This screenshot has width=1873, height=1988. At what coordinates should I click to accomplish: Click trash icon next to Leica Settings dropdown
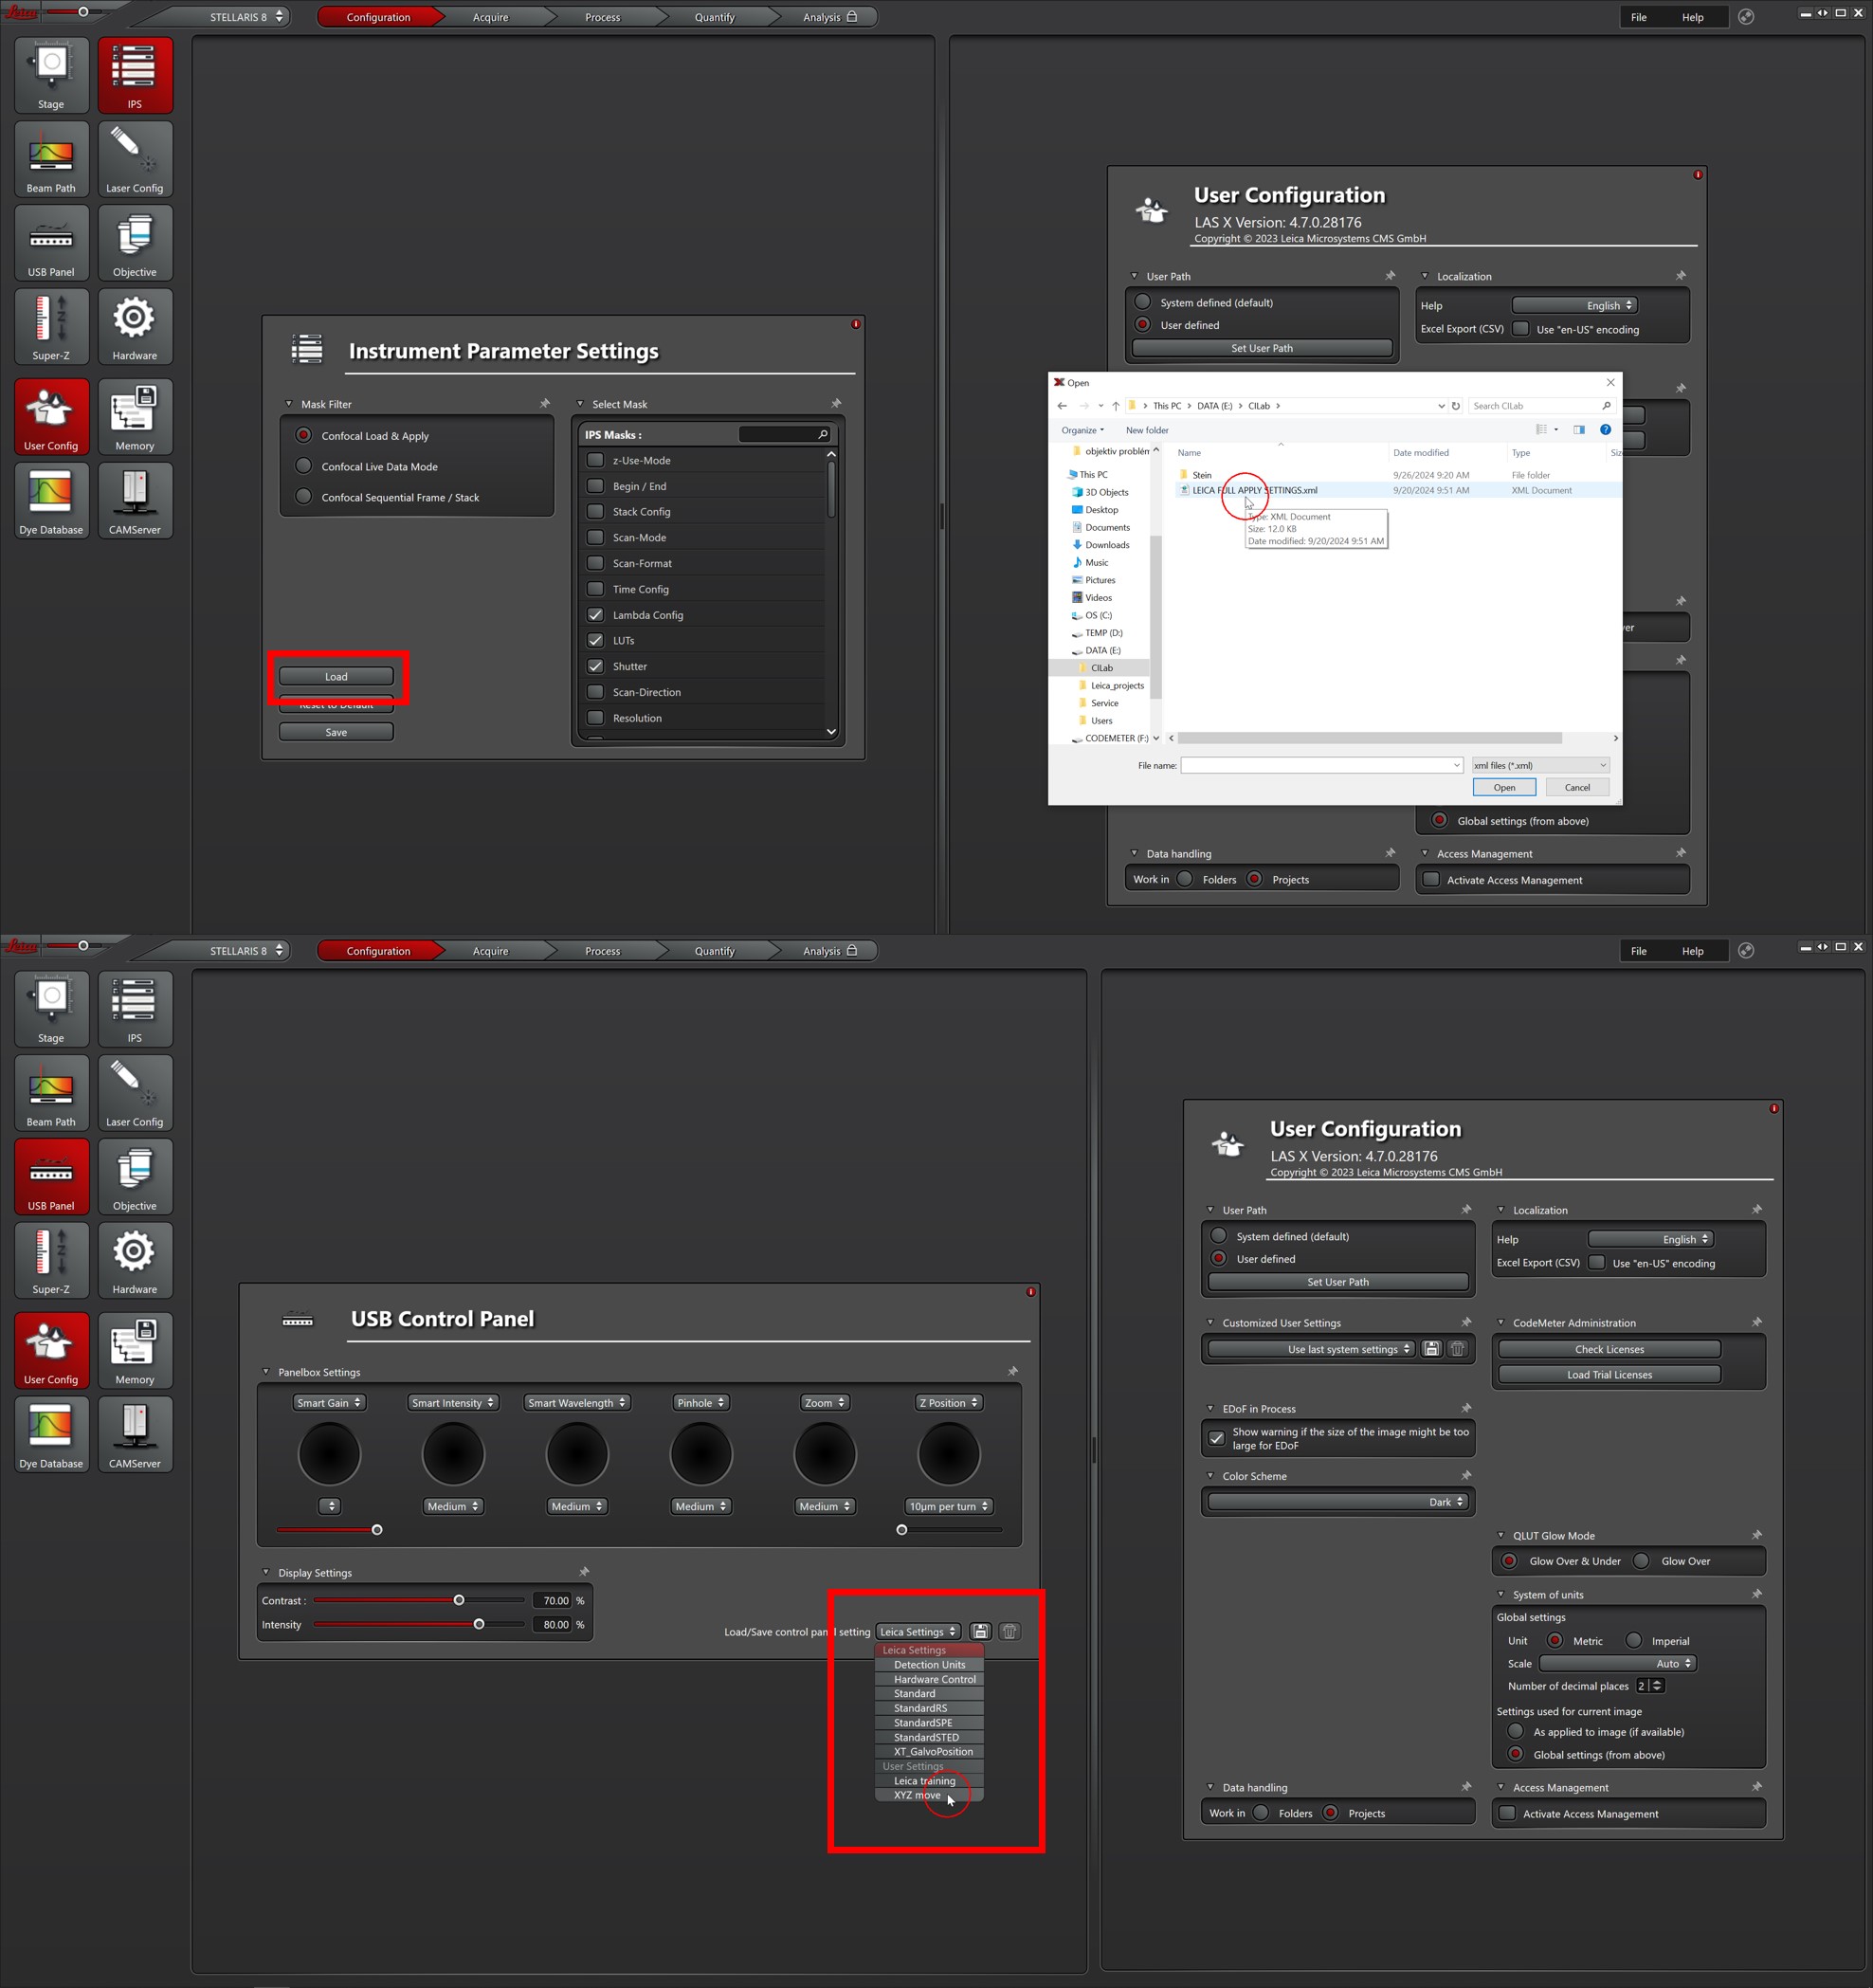tap(1010, 1631)
